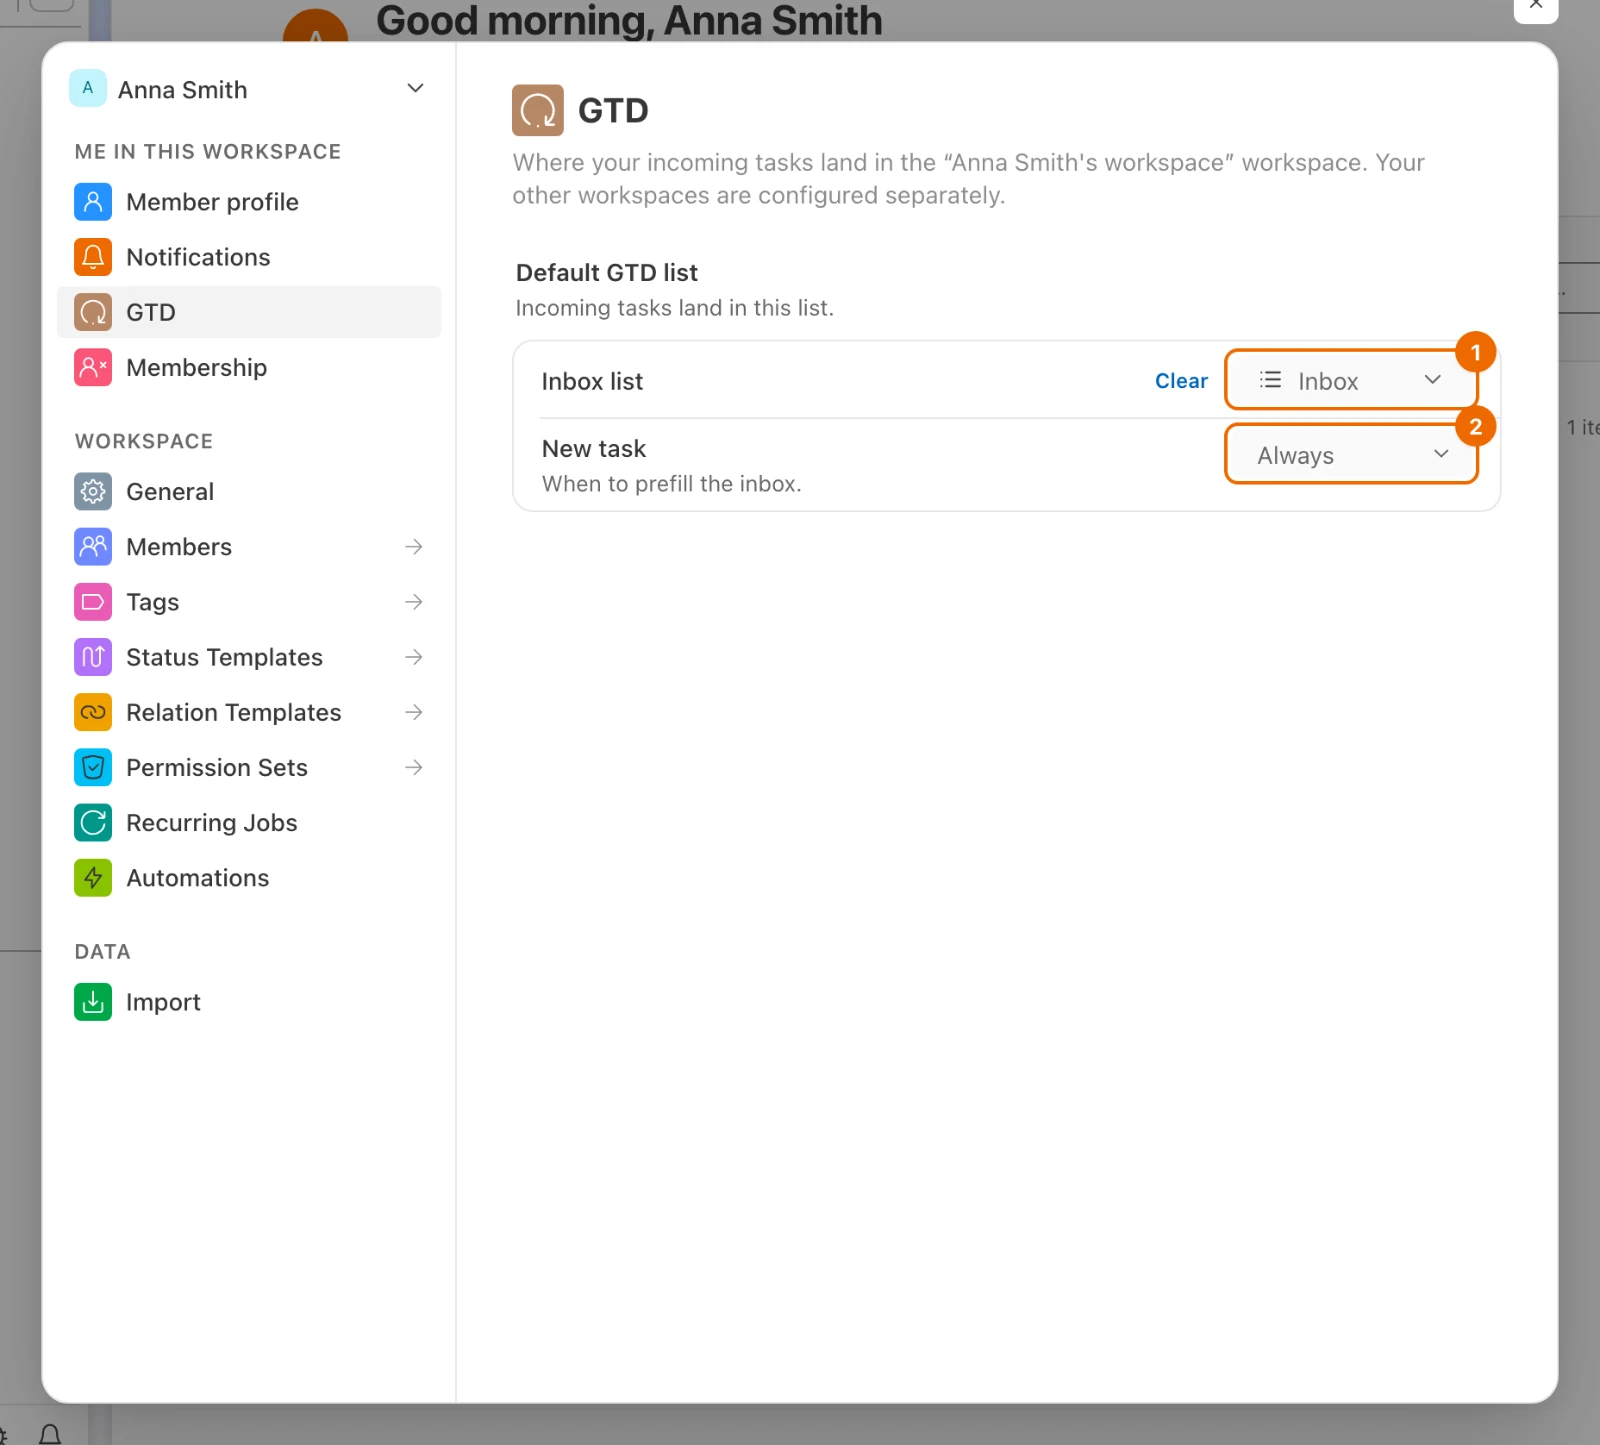This screenshot has width=1600, height=1445.
Task: Click "When to prefill the inbox." text
Action: (671, 484)
